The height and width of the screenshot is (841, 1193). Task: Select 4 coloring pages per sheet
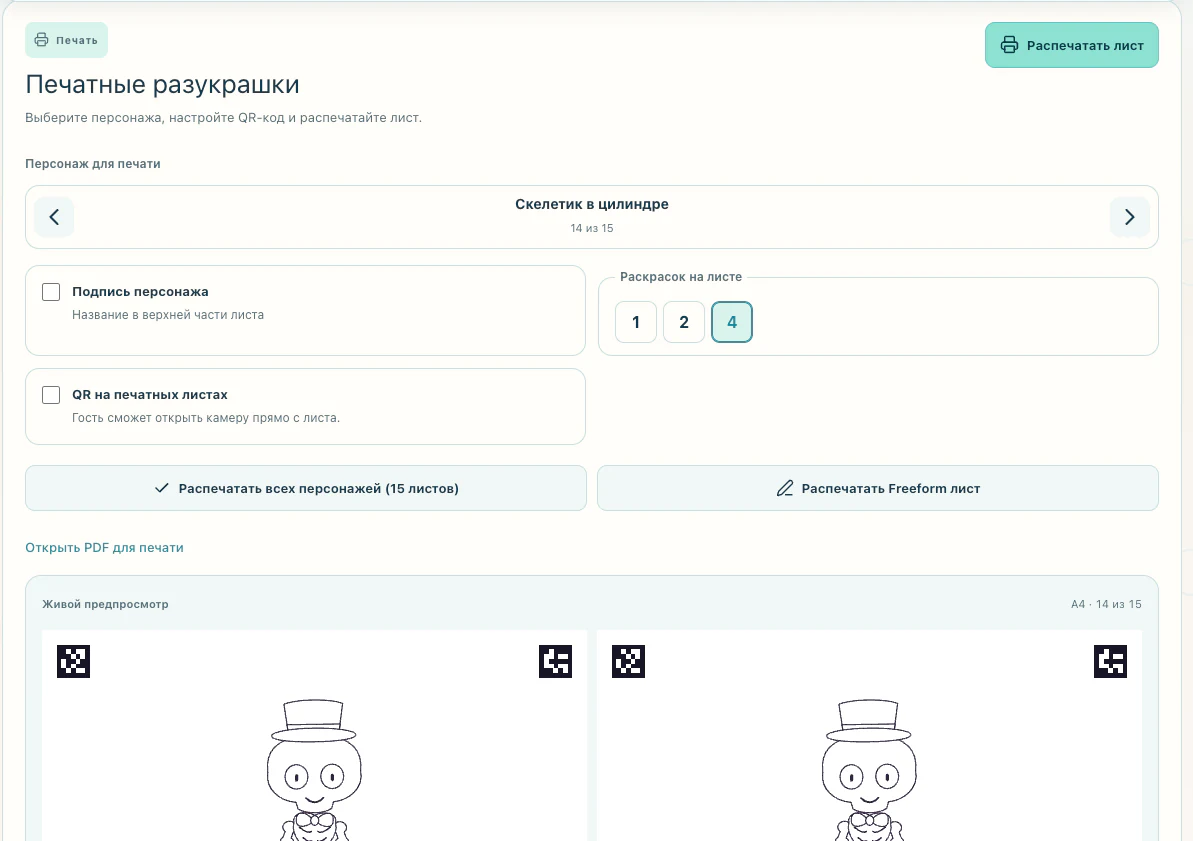tap(732, 322)
